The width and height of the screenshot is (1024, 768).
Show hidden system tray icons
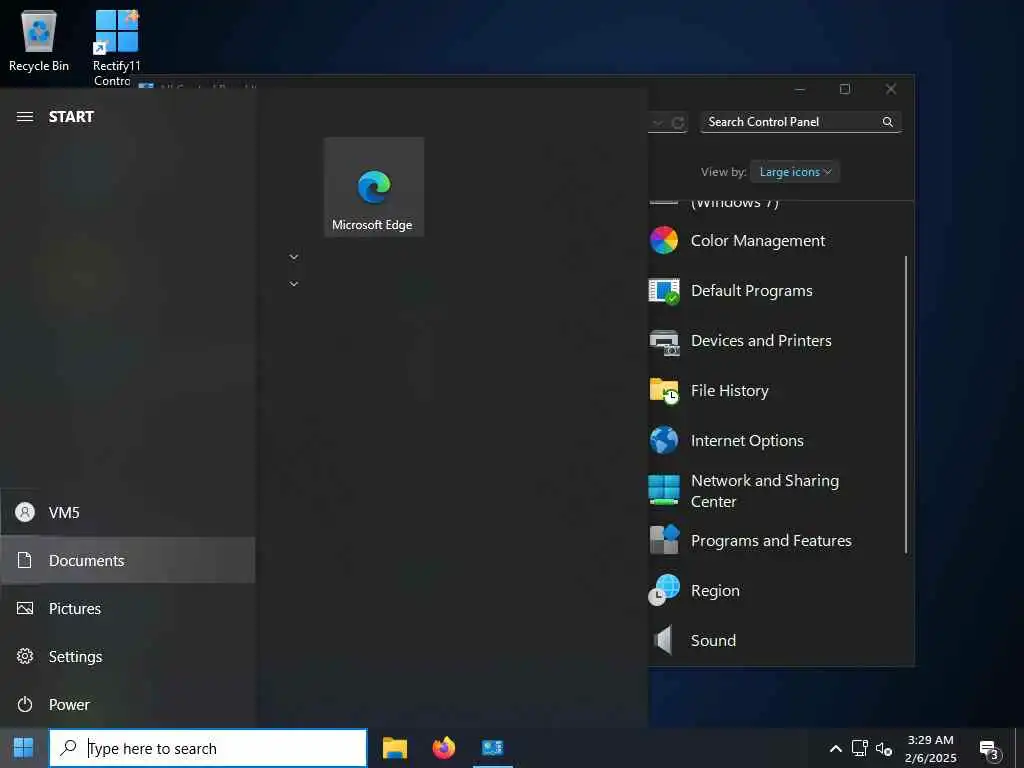click(x=835, y=749)
